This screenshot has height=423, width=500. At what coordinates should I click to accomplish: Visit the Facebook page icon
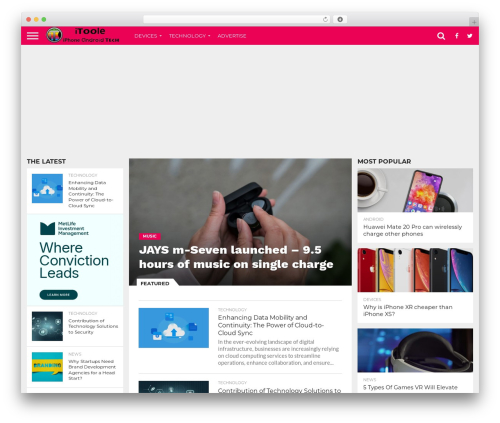456,36
